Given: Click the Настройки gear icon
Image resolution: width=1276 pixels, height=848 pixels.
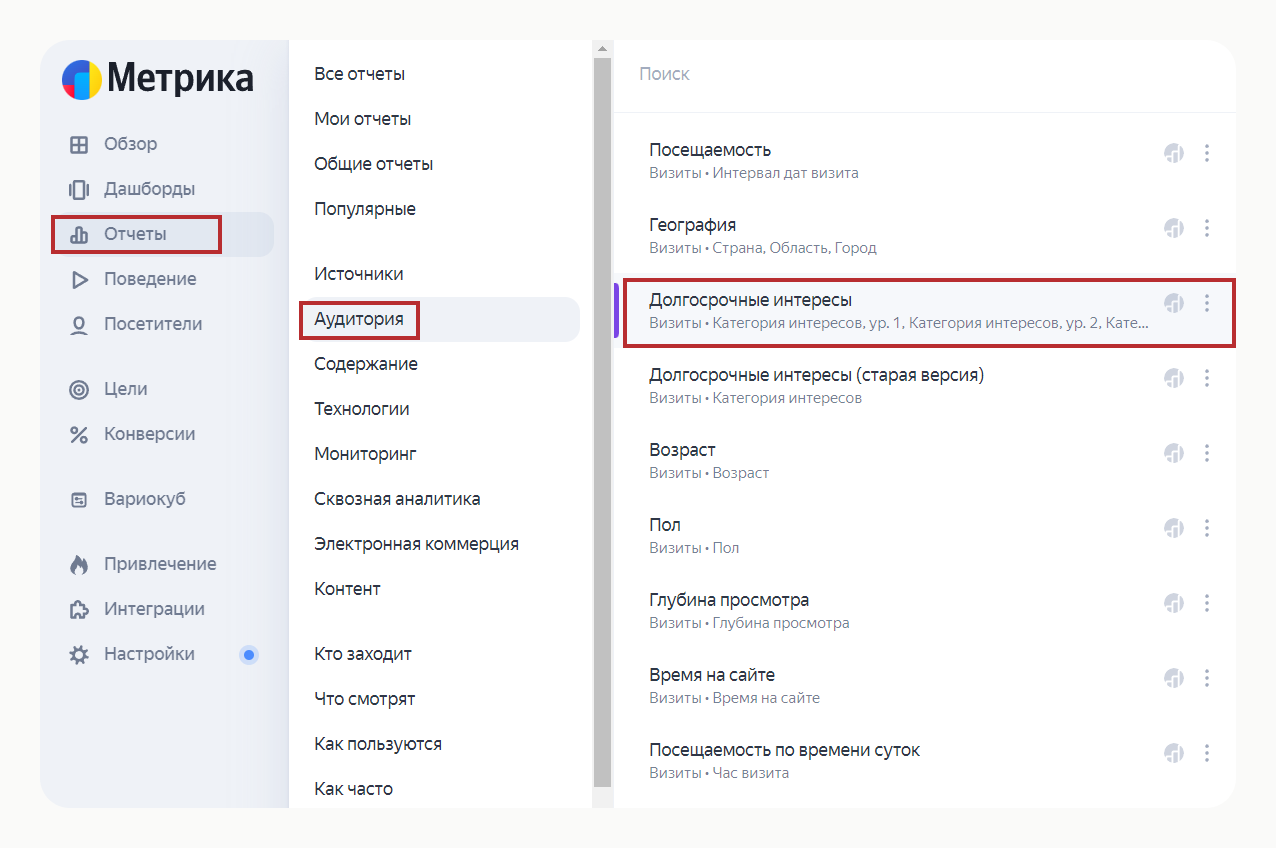Looking at the screenshot, I should (x=79, y=655).
